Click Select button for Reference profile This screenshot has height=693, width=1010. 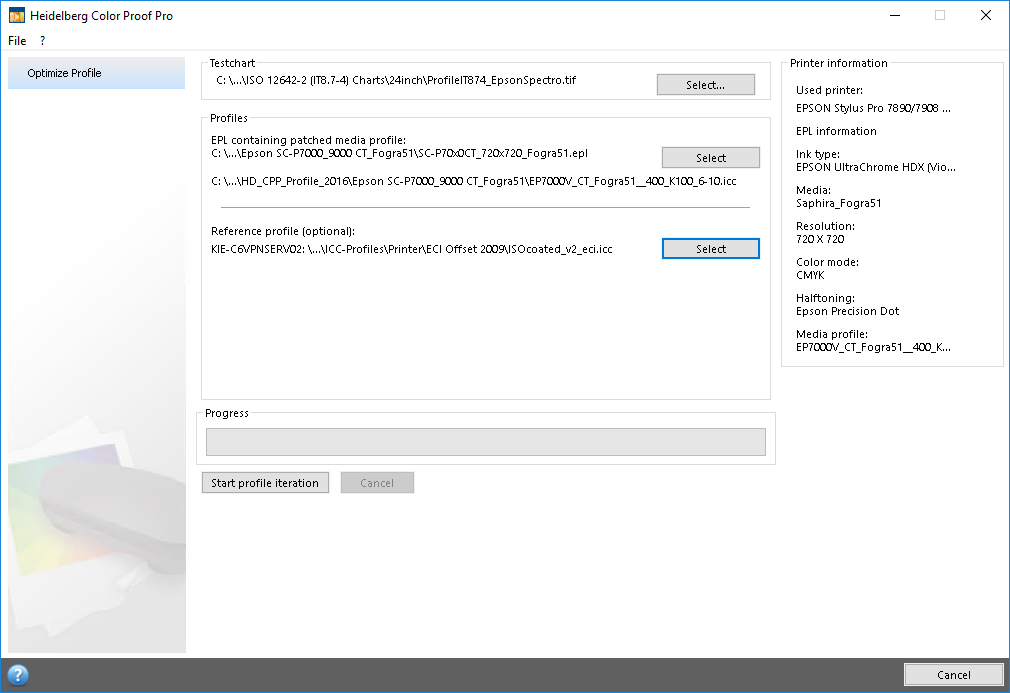click(x=710, y=249)
